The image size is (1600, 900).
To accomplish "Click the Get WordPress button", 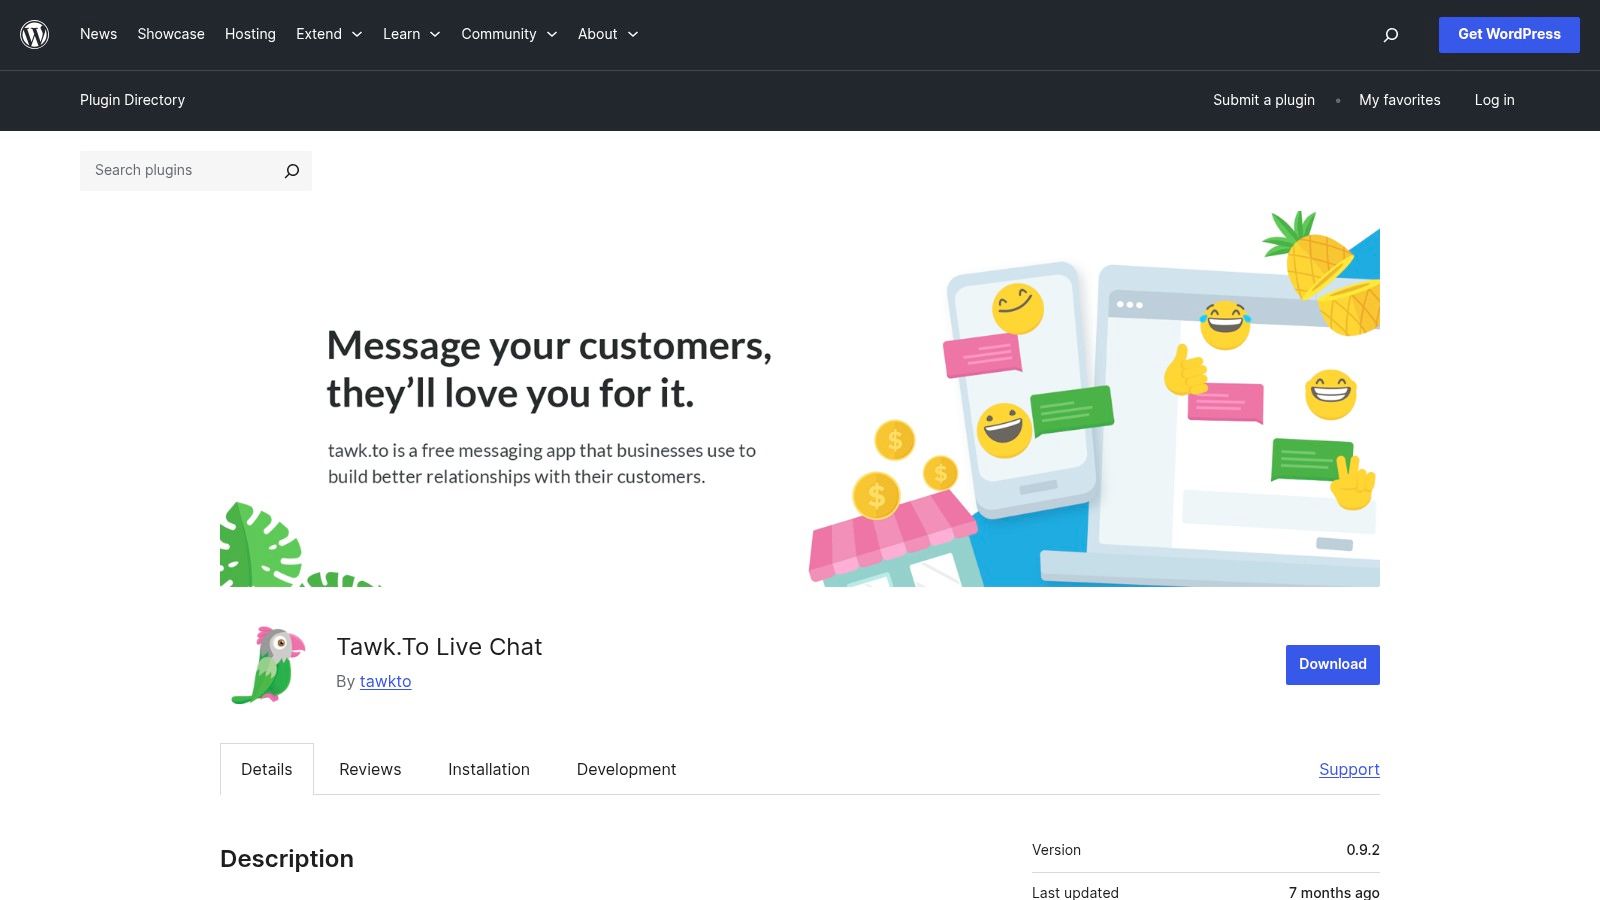I will [1509, 35].
